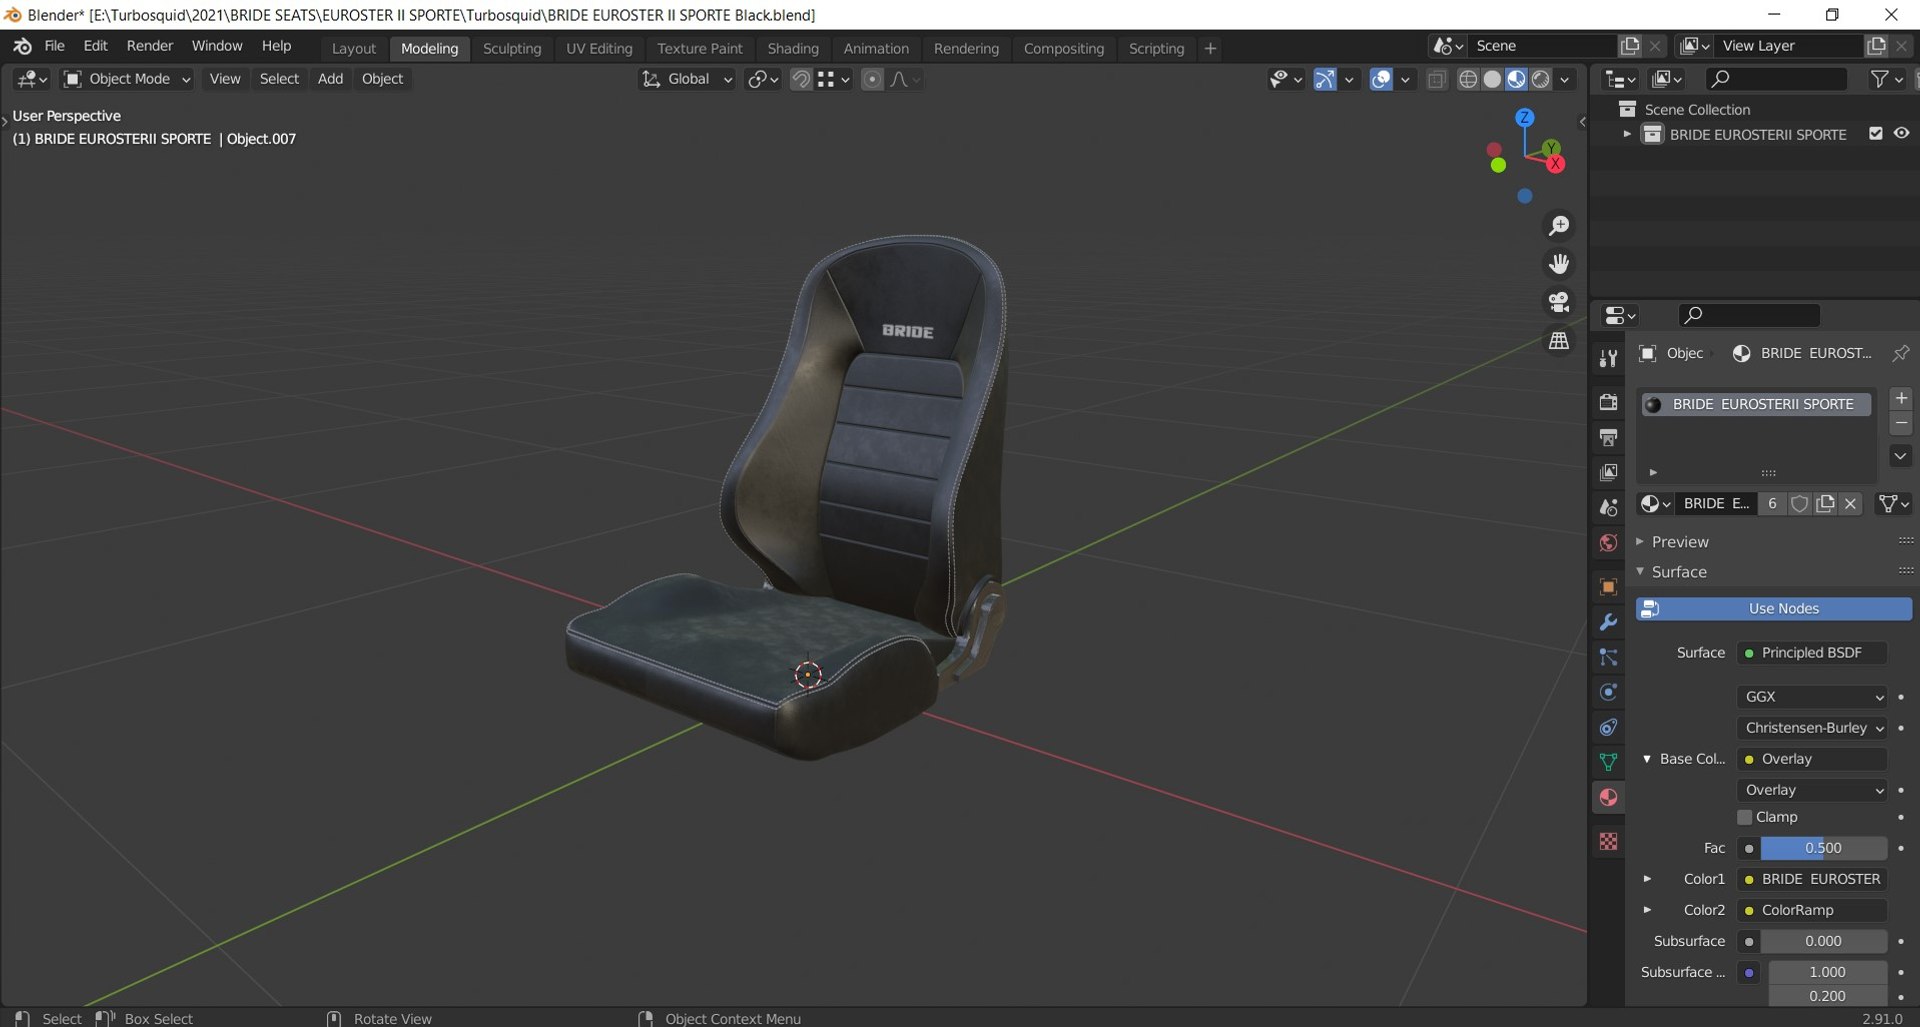Expand the Color2 input row
This screenshot has width=1920, height=1027.
click(x=1647, y=910)
